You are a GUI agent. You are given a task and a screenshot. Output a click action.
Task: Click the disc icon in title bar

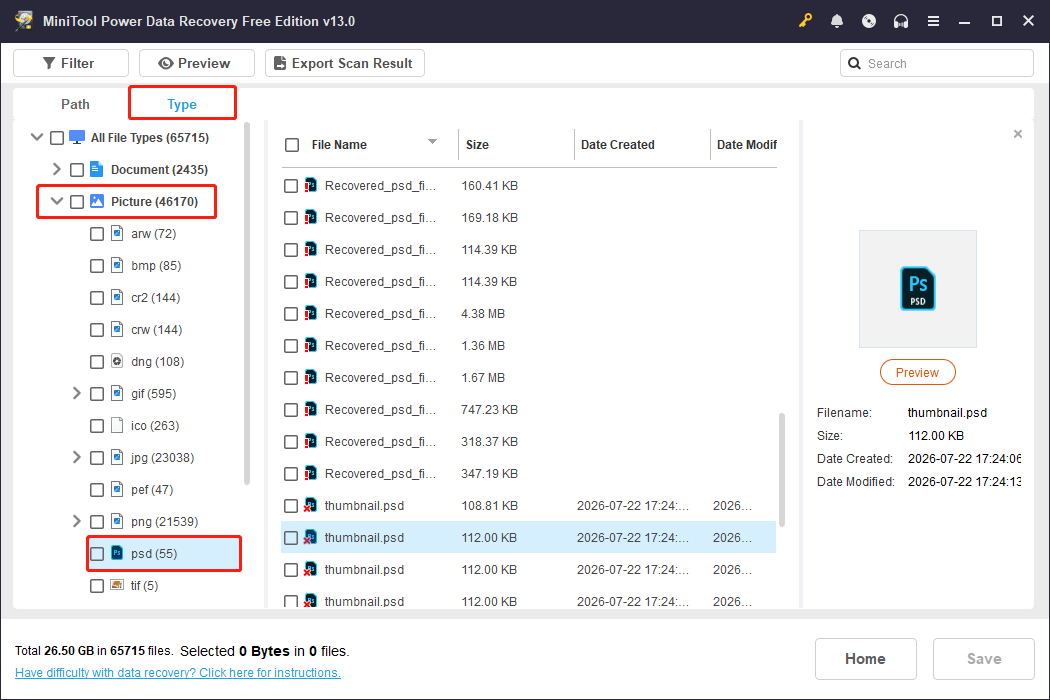[x=869, y=21]
